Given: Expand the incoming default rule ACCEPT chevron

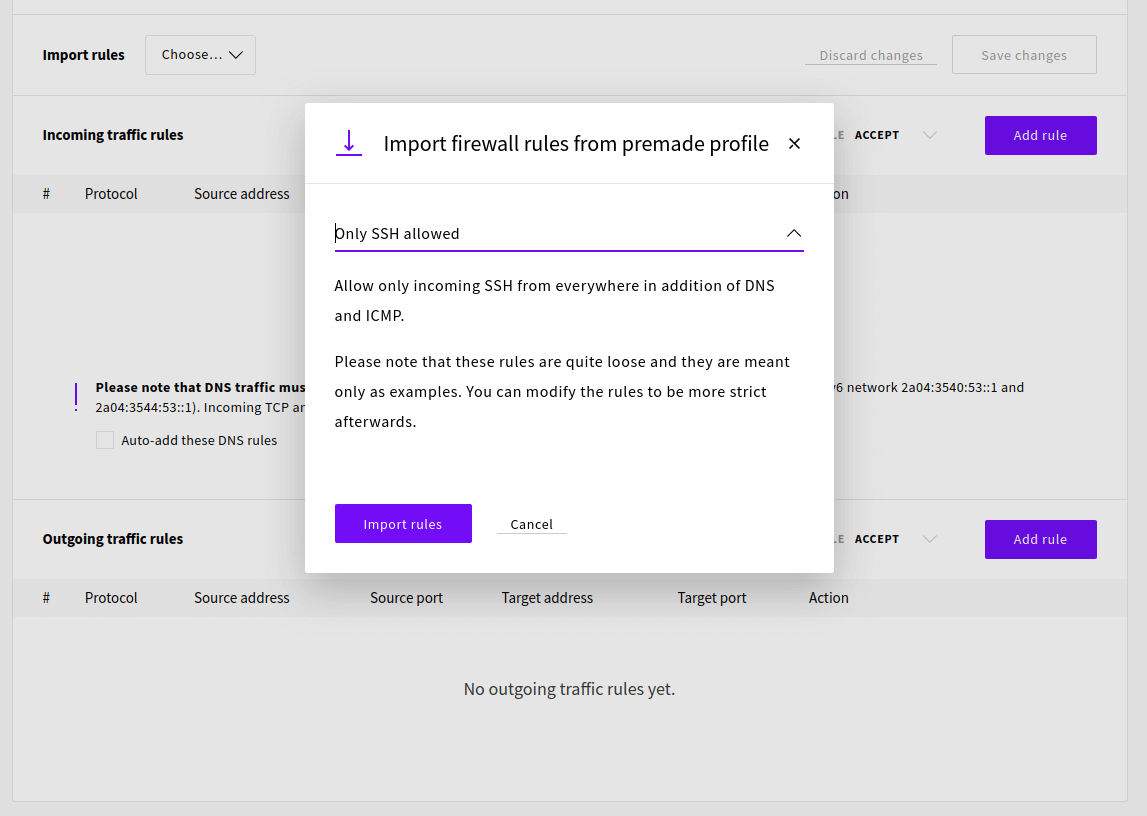Looking at the screenshot, I should pyautogui.click(x=929, y=135).
